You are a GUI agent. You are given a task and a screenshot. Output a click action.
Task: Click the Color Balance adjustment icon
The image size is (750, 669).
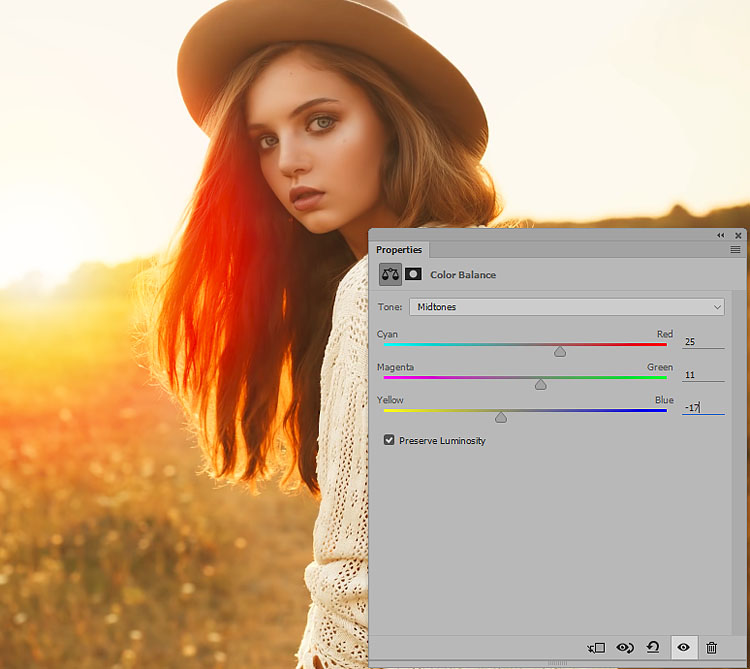point(390,274)
